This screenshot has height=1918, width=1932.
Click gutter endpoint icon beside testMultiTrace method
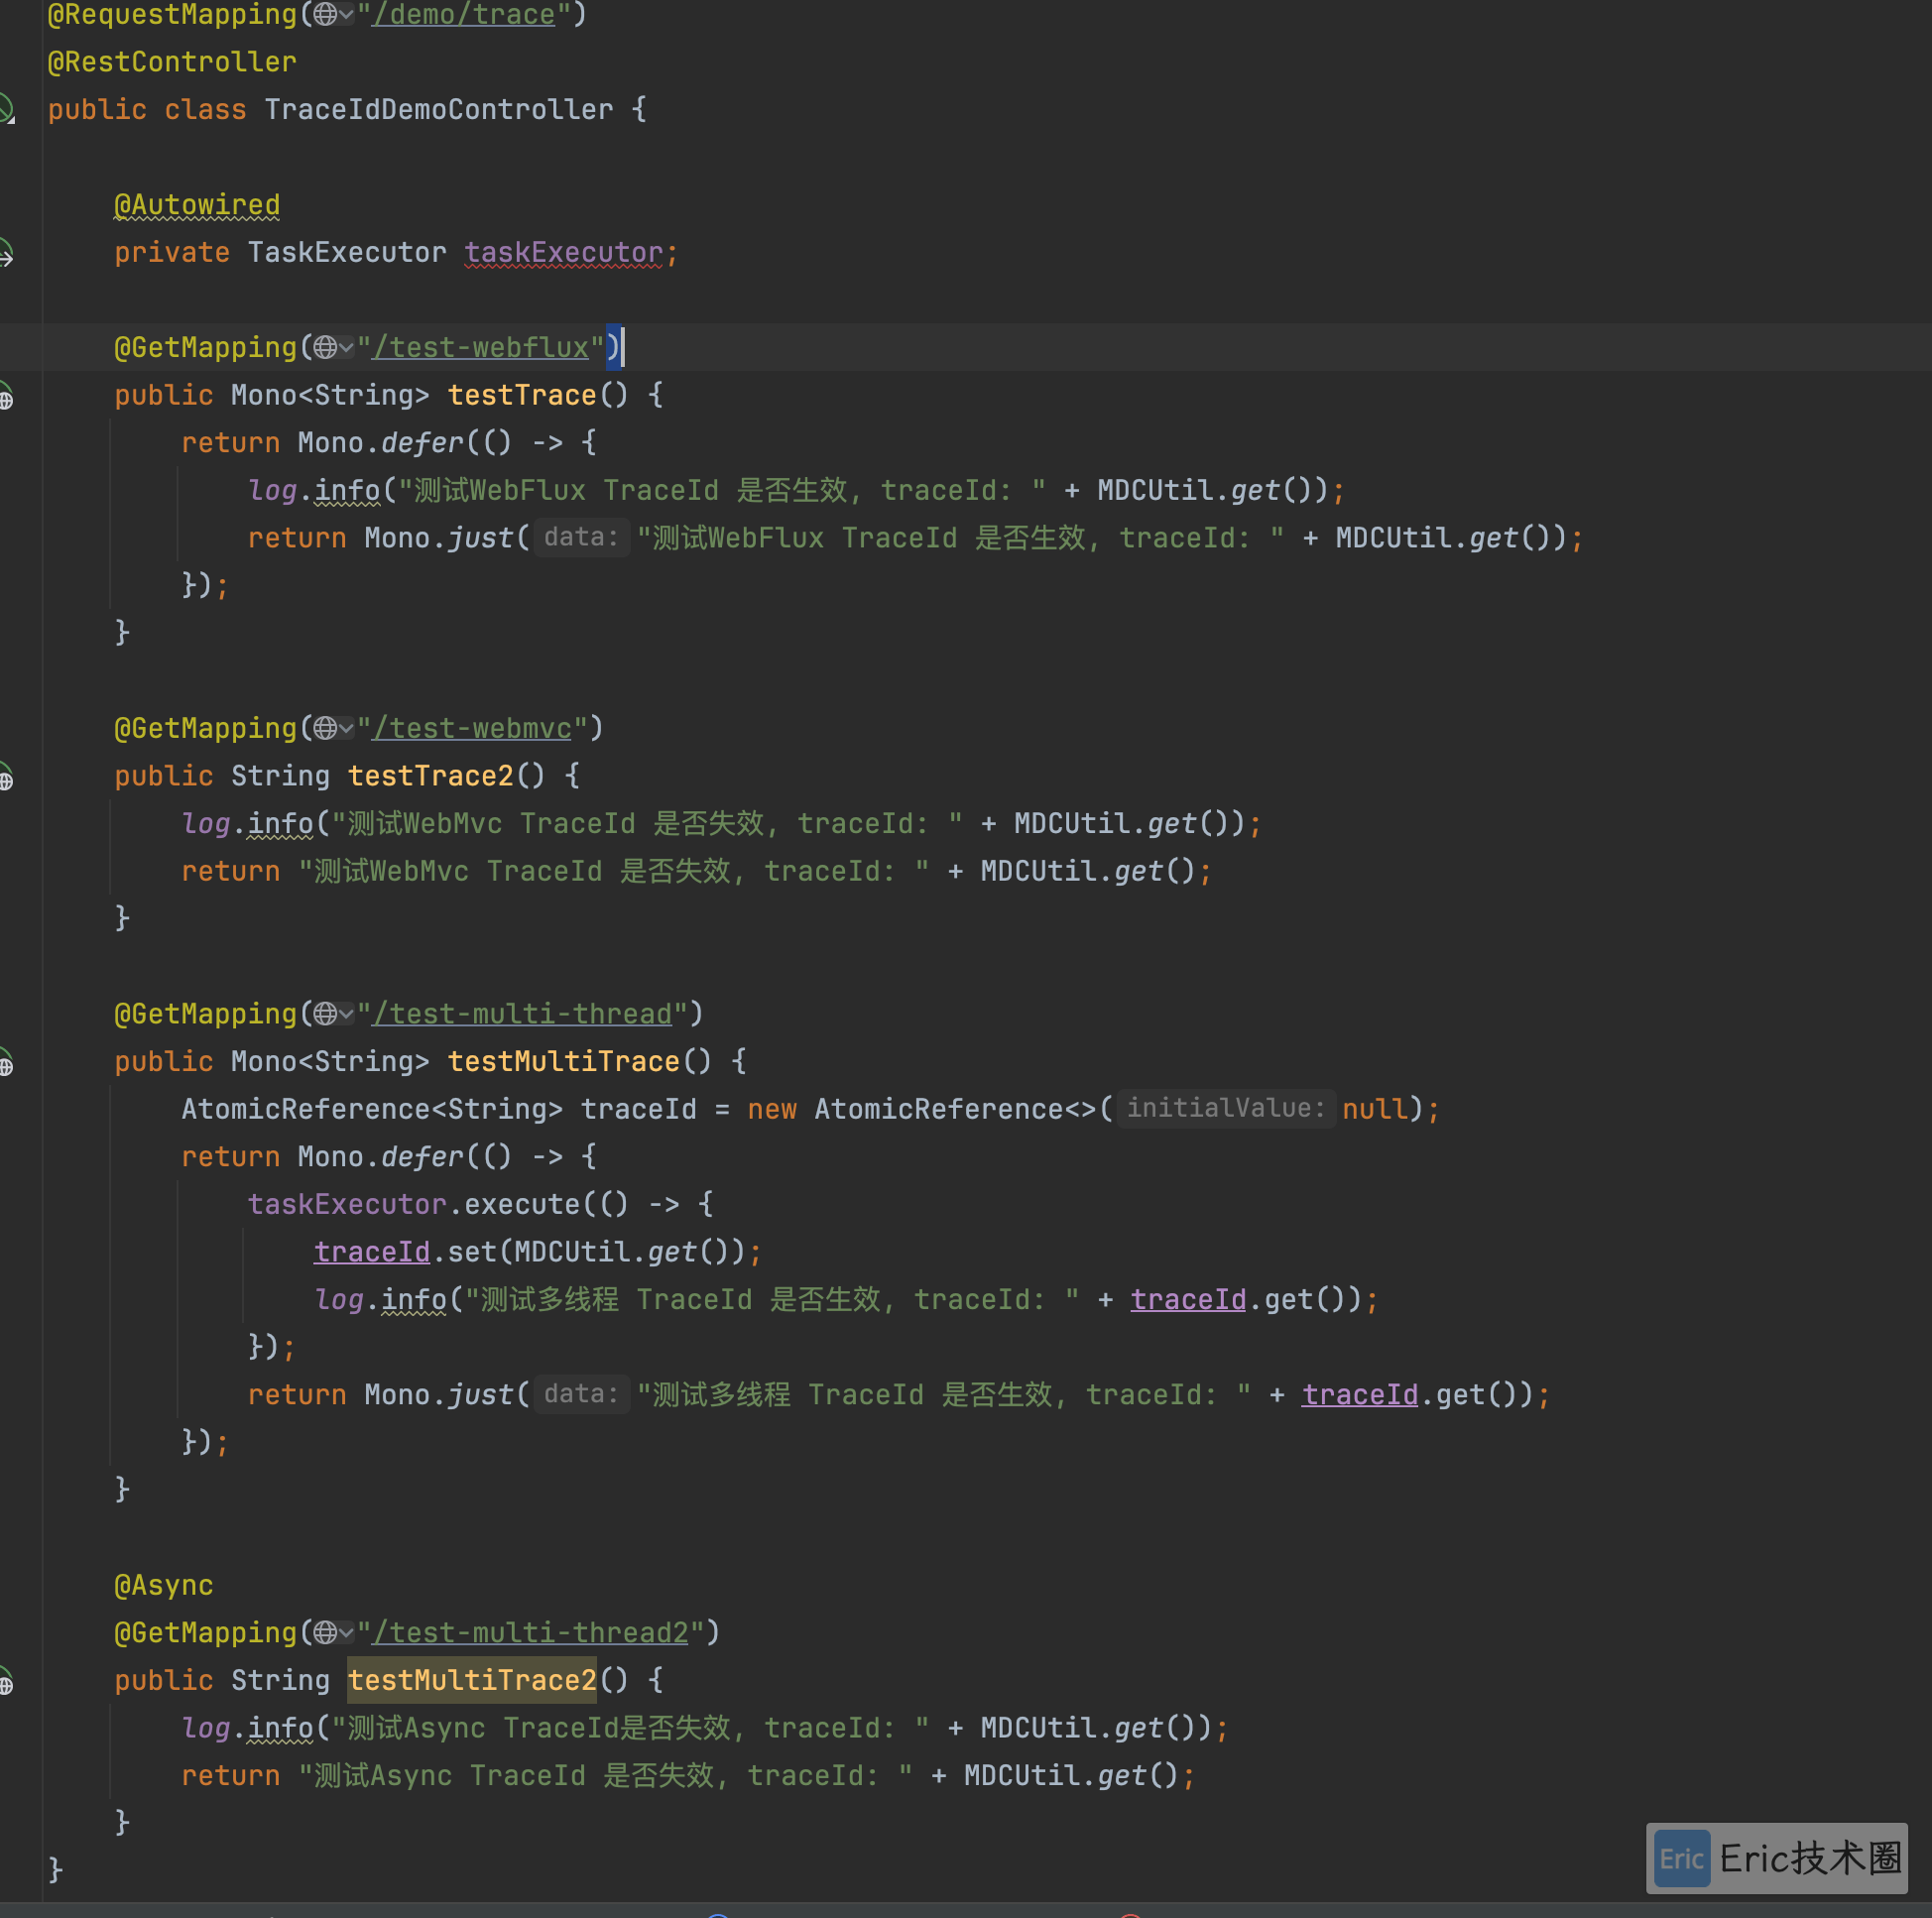coord(6,1062)
